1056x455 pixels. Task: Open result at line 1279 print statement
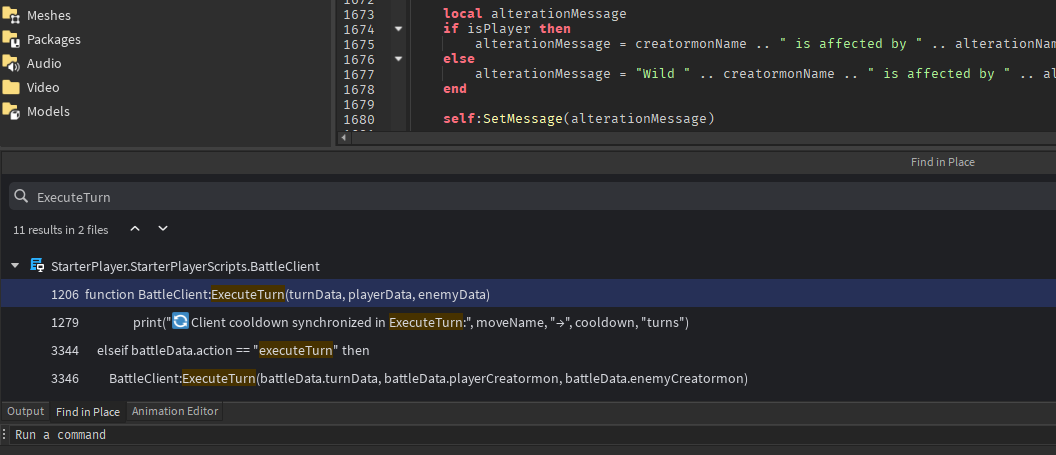[x=528, y=323]
